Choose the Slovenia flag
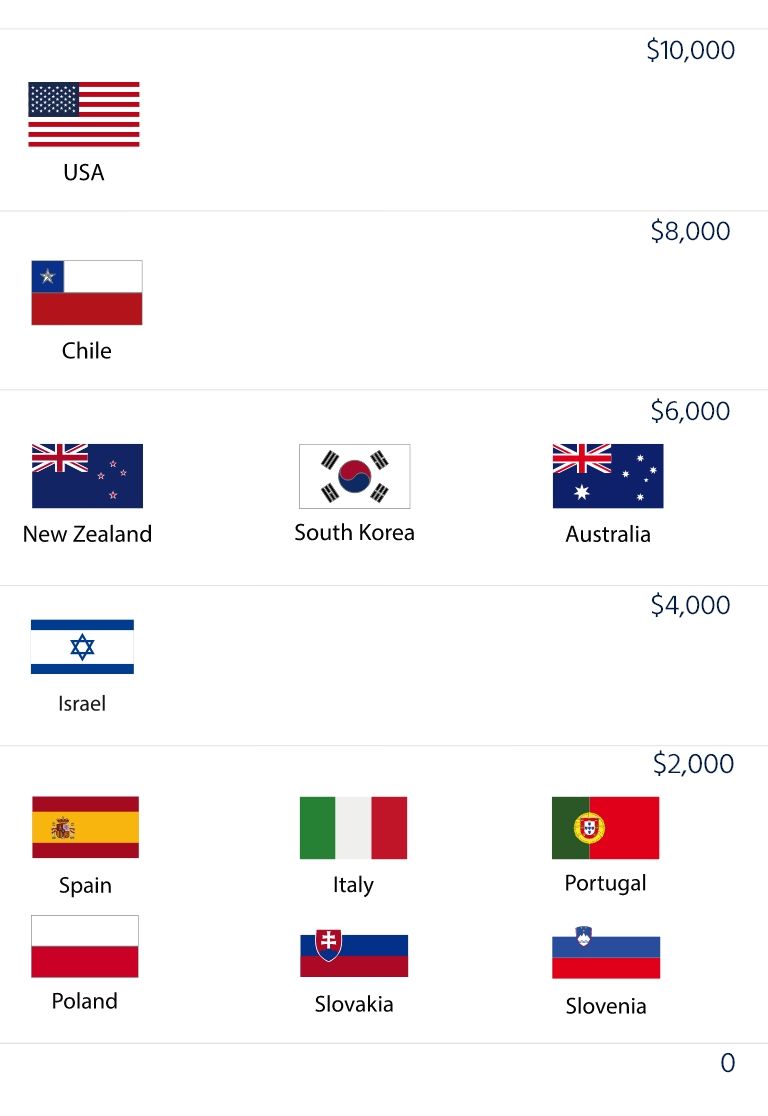Image resolution: width=768 pixels, height=1116 pixels. coord(606,952)
